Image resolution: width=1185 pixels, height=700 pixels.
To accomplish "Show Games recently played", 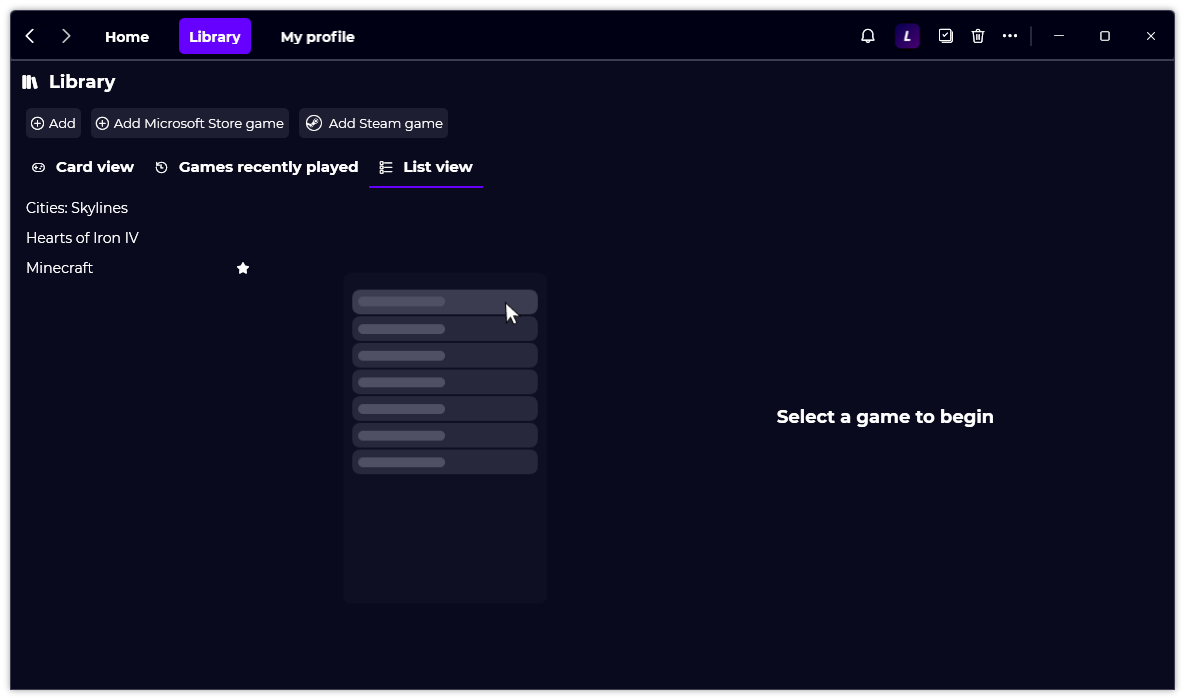I will tap(256, 167).
